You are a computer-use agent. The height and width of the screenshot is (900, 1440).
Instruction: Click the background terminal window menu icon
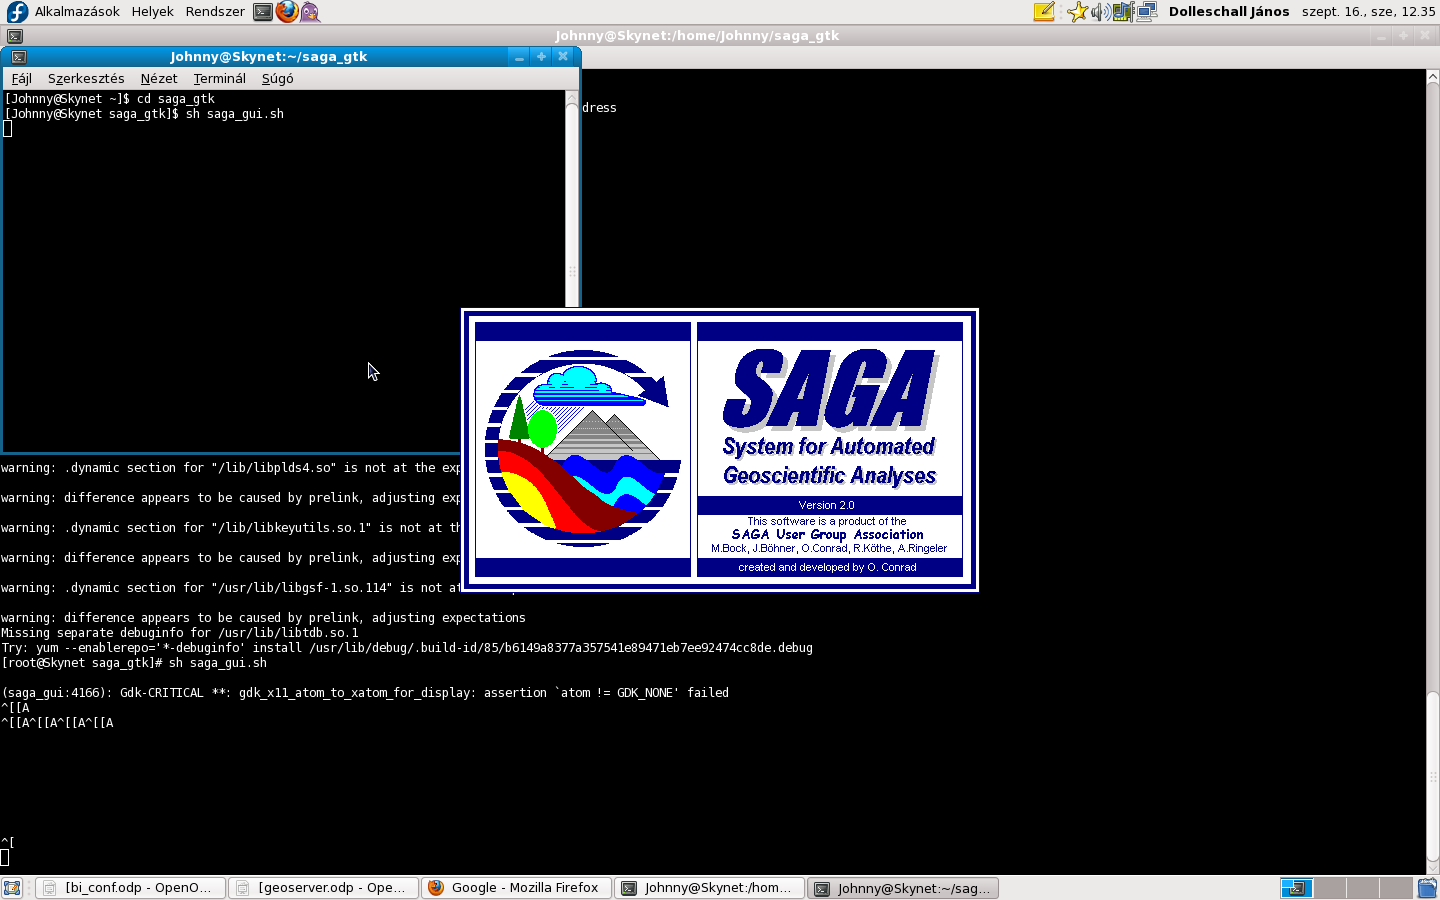point(15,36)
